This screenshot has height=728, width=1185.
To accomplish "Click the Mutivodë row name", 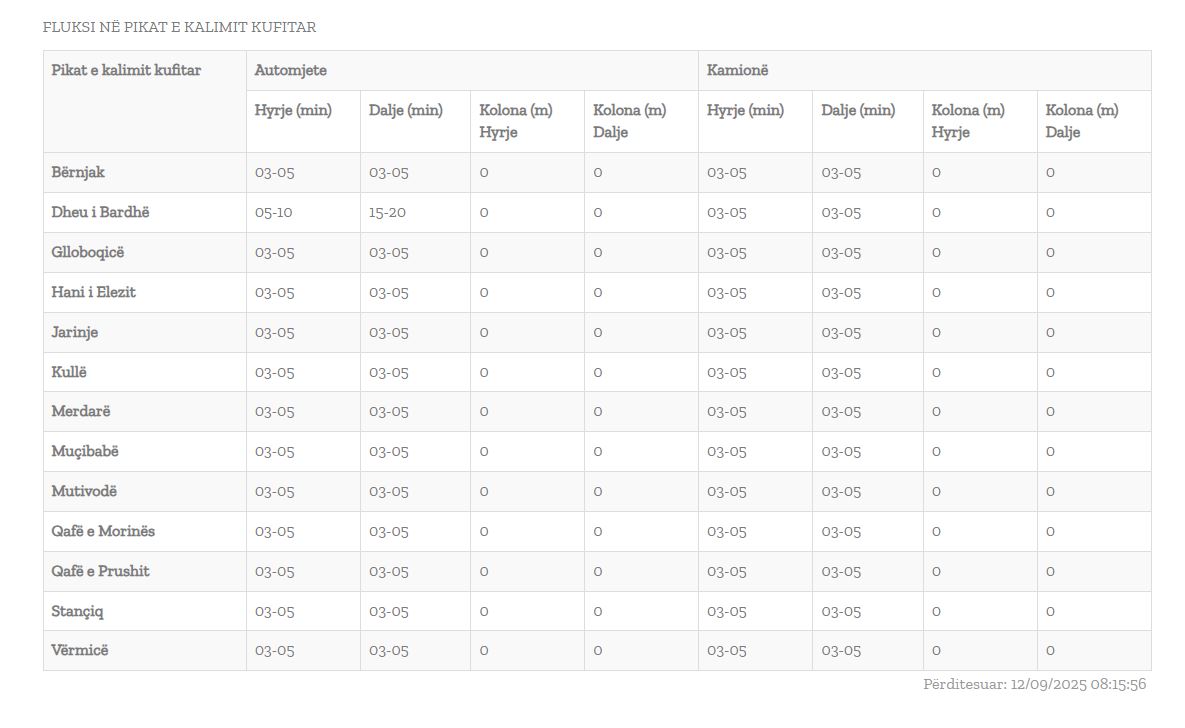I will (84, 491).
